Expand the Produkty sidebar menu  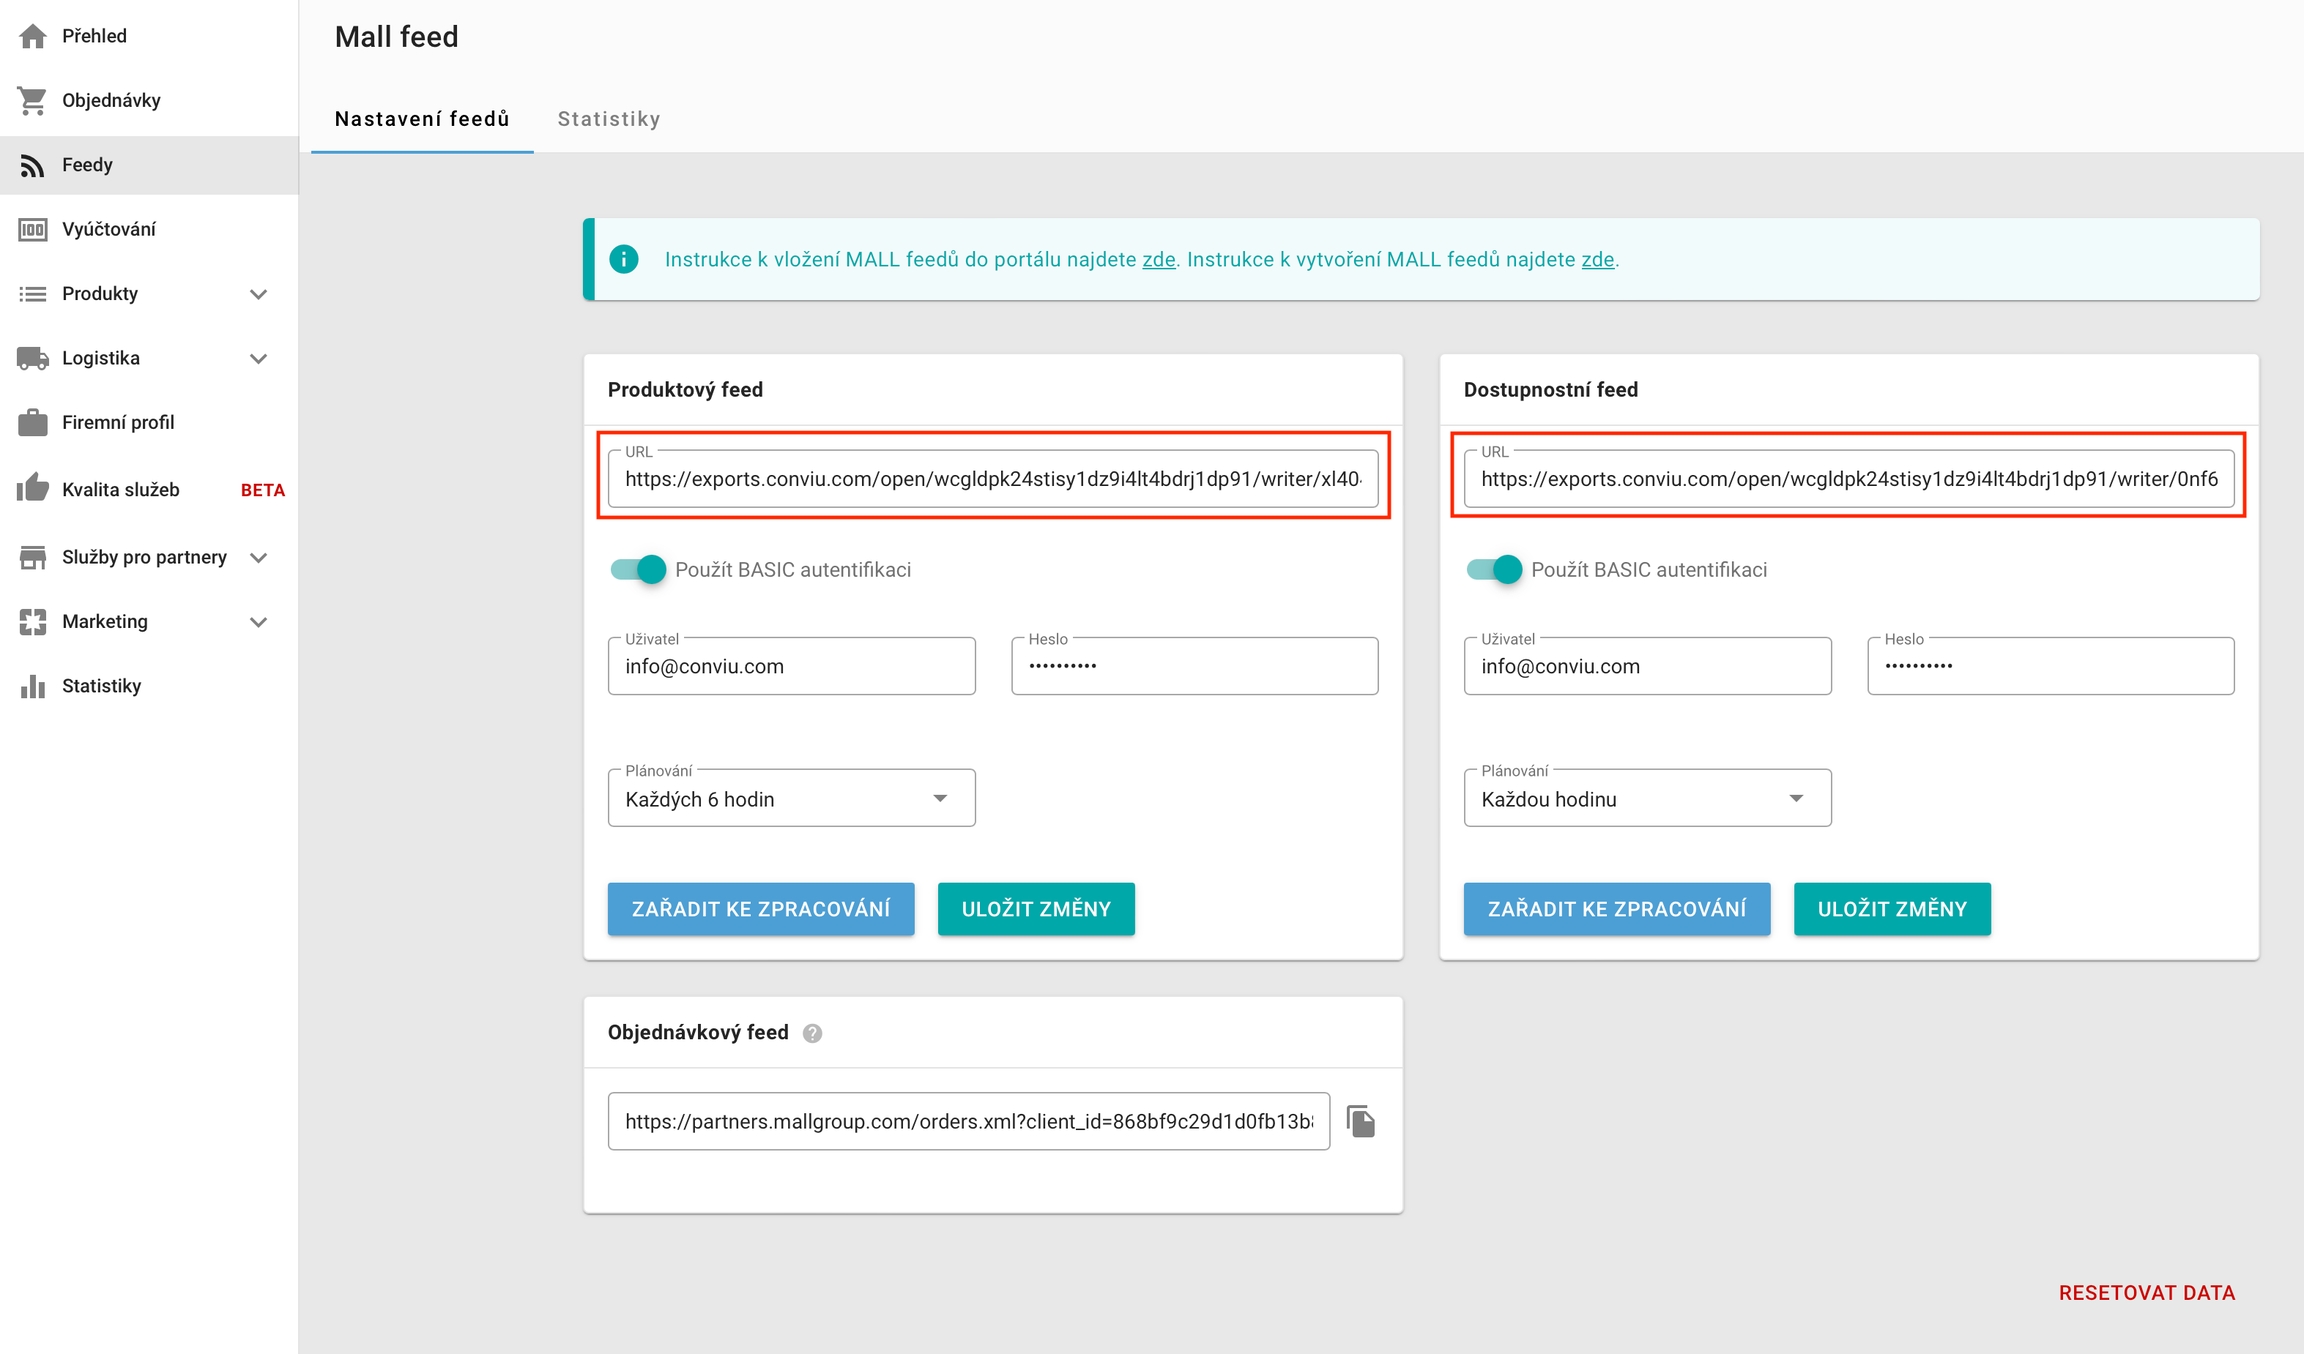(258, 294)
